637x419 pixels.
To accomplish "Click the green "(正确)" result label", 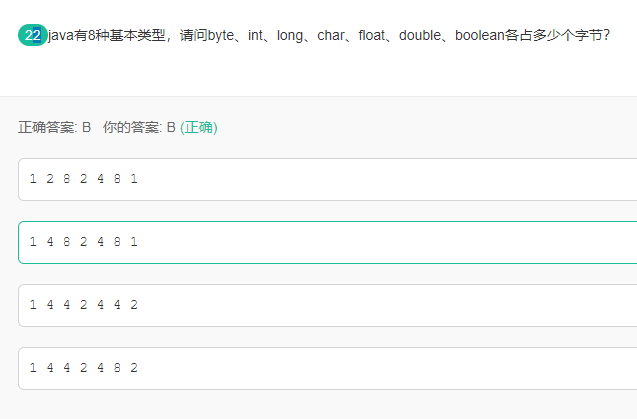I will pyautogui.click(x=199, y=128).
